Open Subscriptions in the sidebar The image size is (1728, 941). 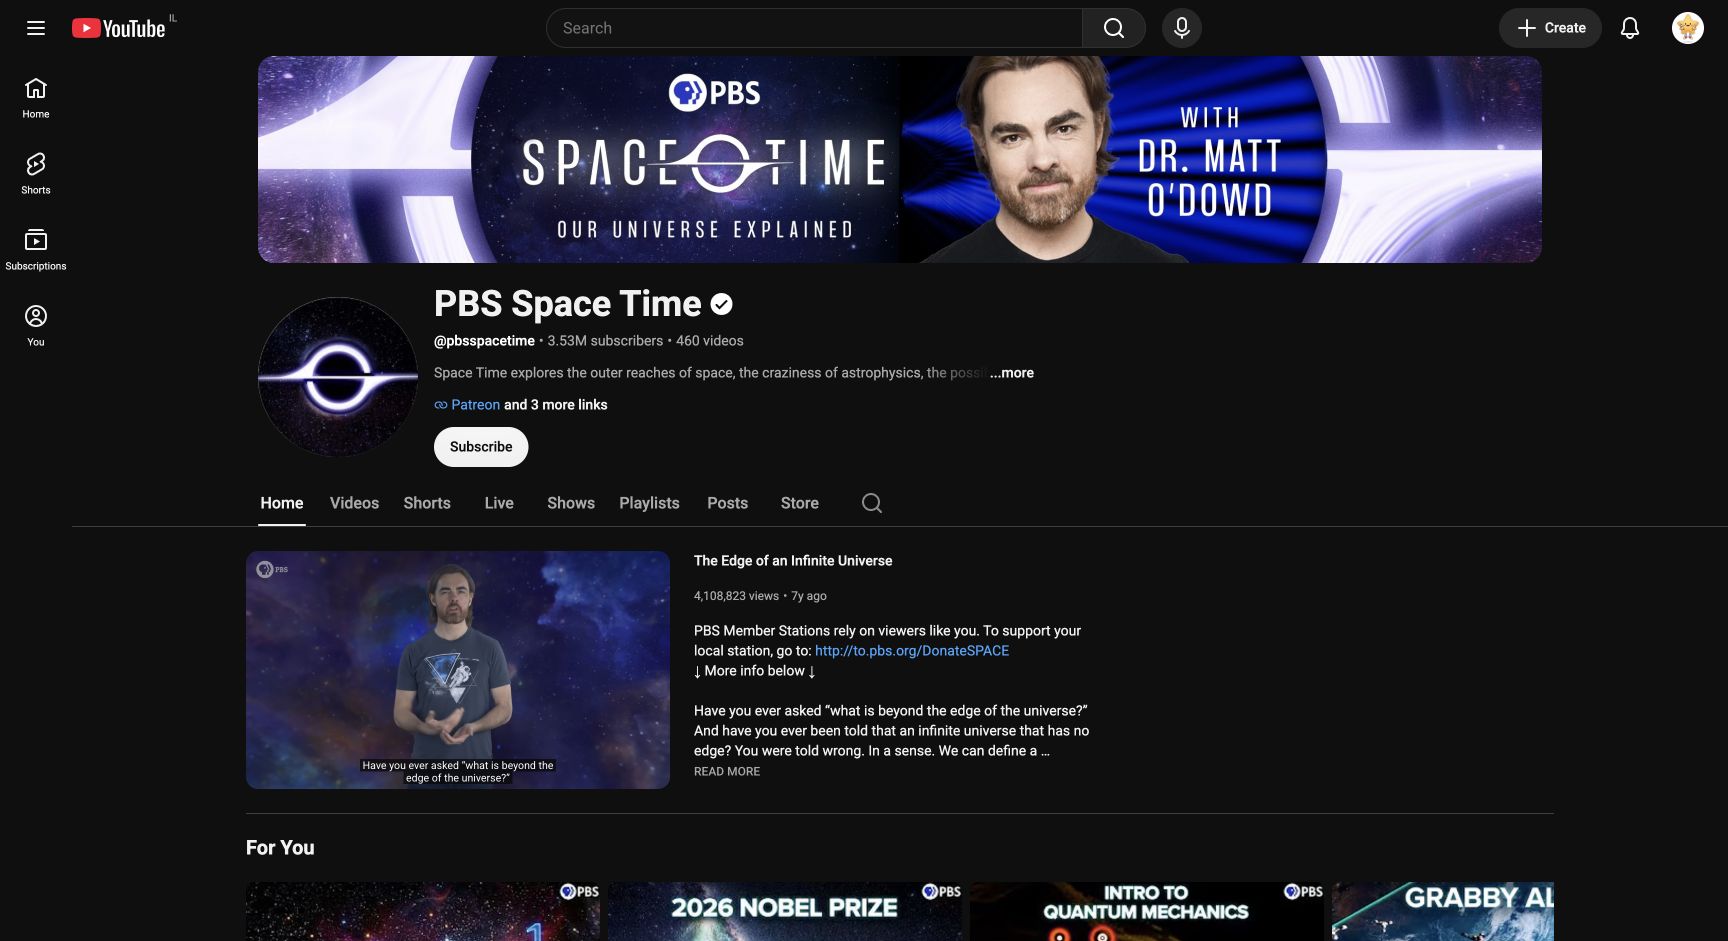(x=36, y=250)
